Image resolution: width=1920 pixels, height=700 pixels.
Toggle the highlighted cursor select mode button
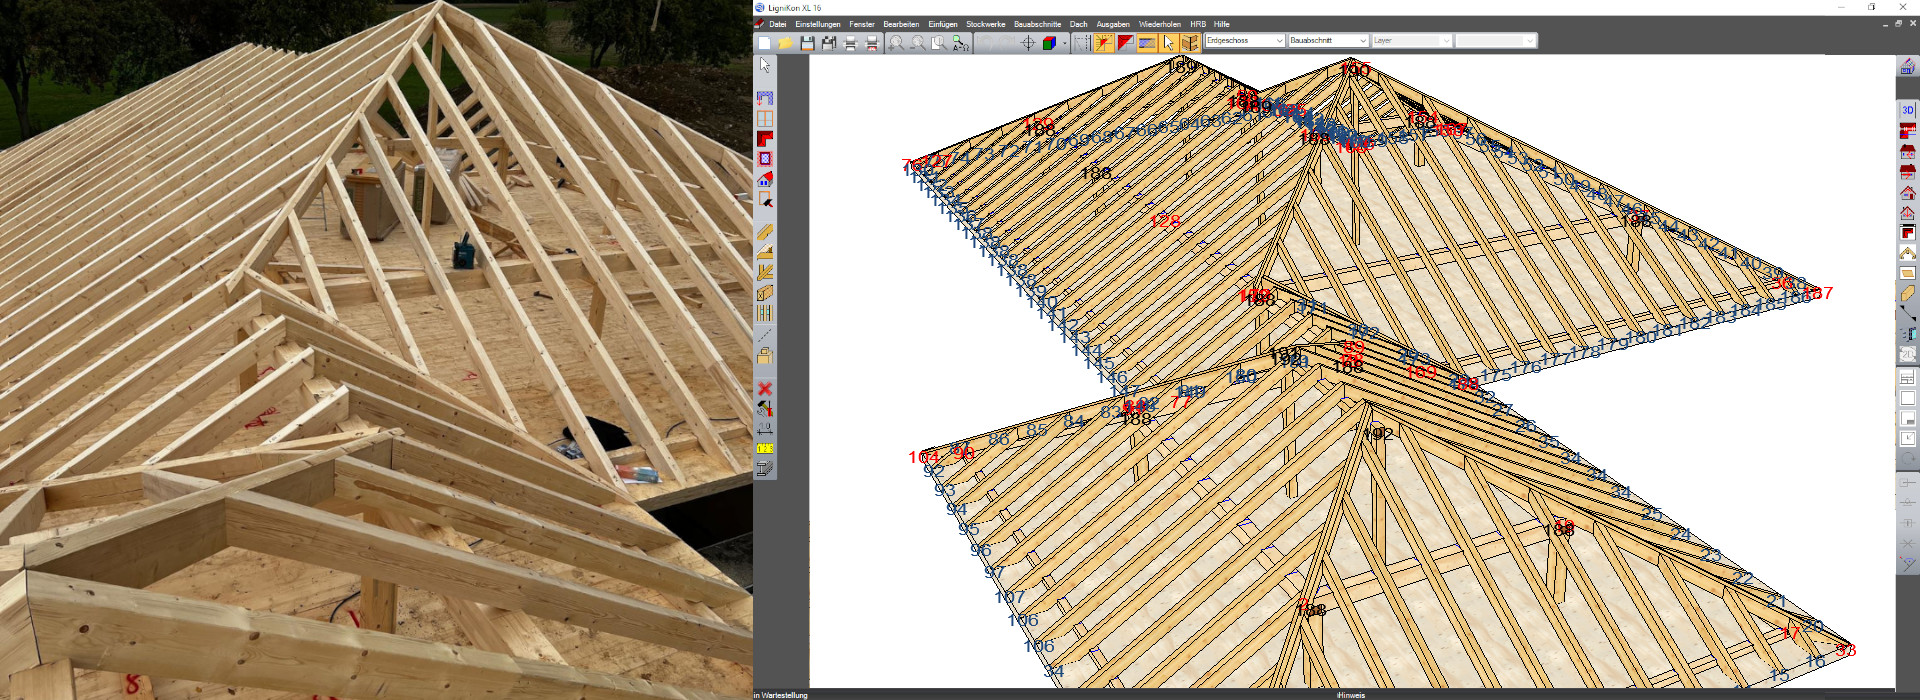(1168, 43)
